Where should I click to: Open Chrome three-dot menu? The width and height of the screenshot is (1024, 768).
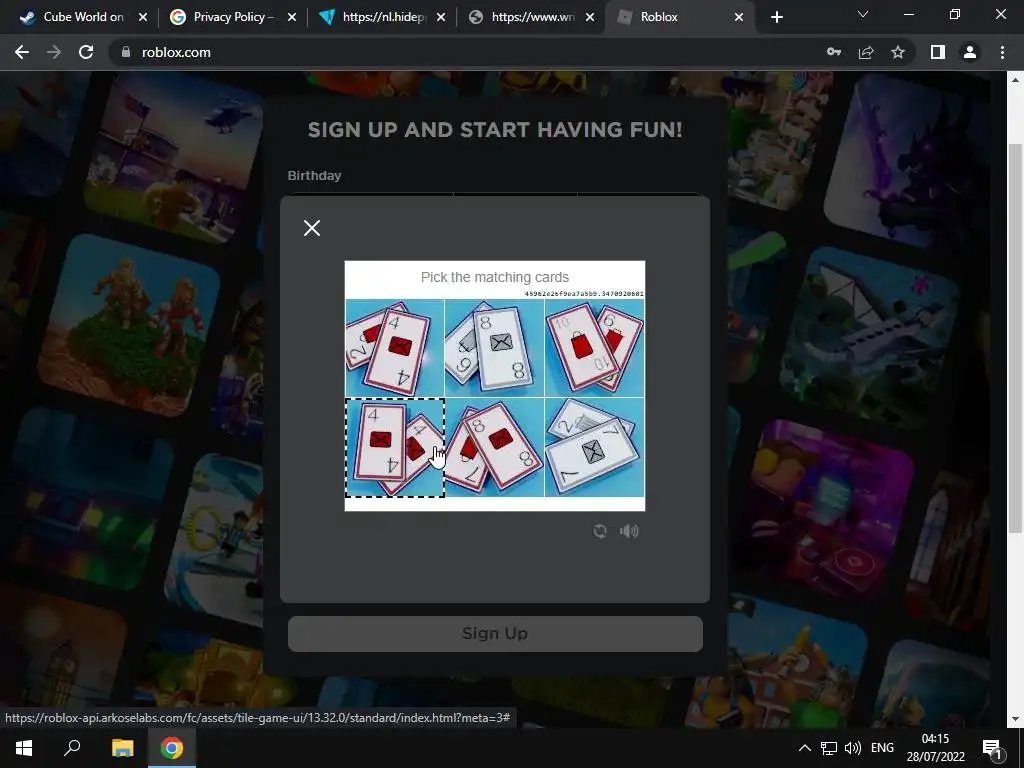[x=1002, y=52]
